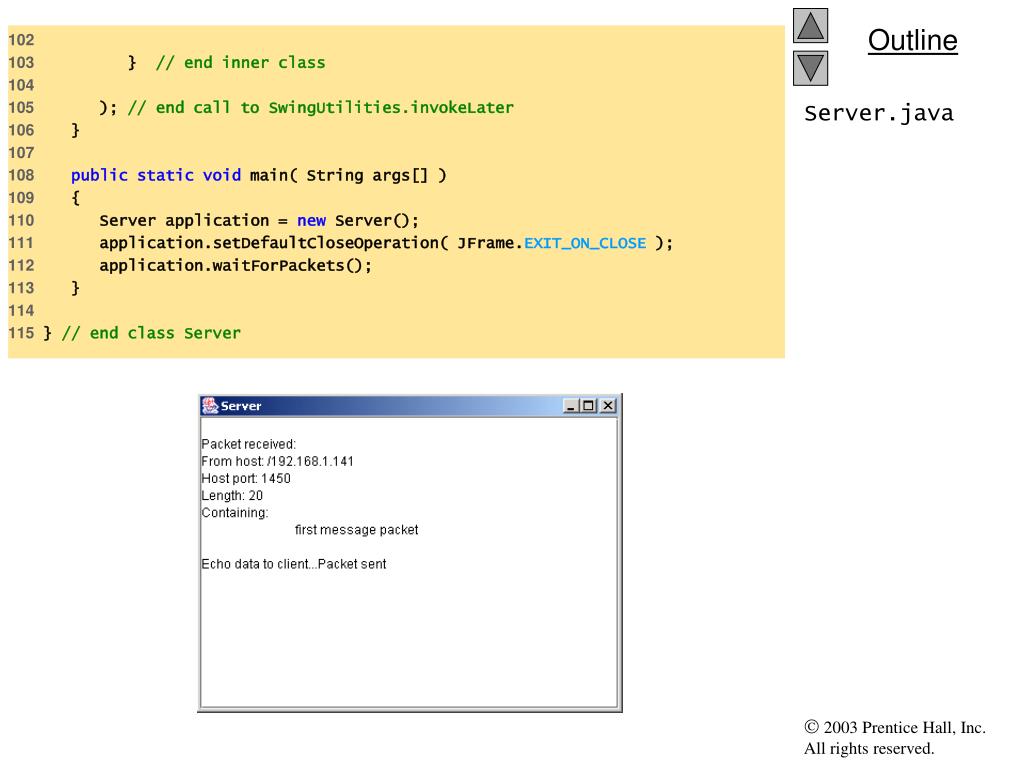Click the Server.java file label

tap(879, 113)
